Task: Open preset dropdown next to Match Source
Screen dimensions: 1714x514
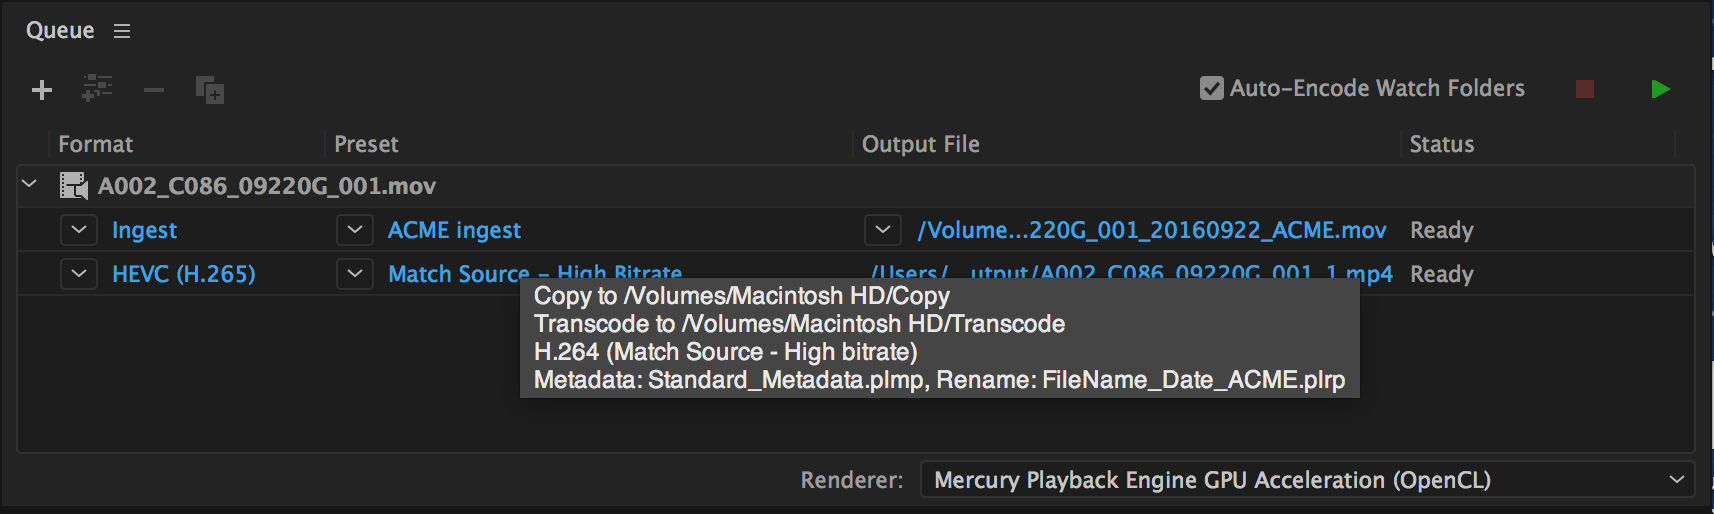Action: pos(355,274)
